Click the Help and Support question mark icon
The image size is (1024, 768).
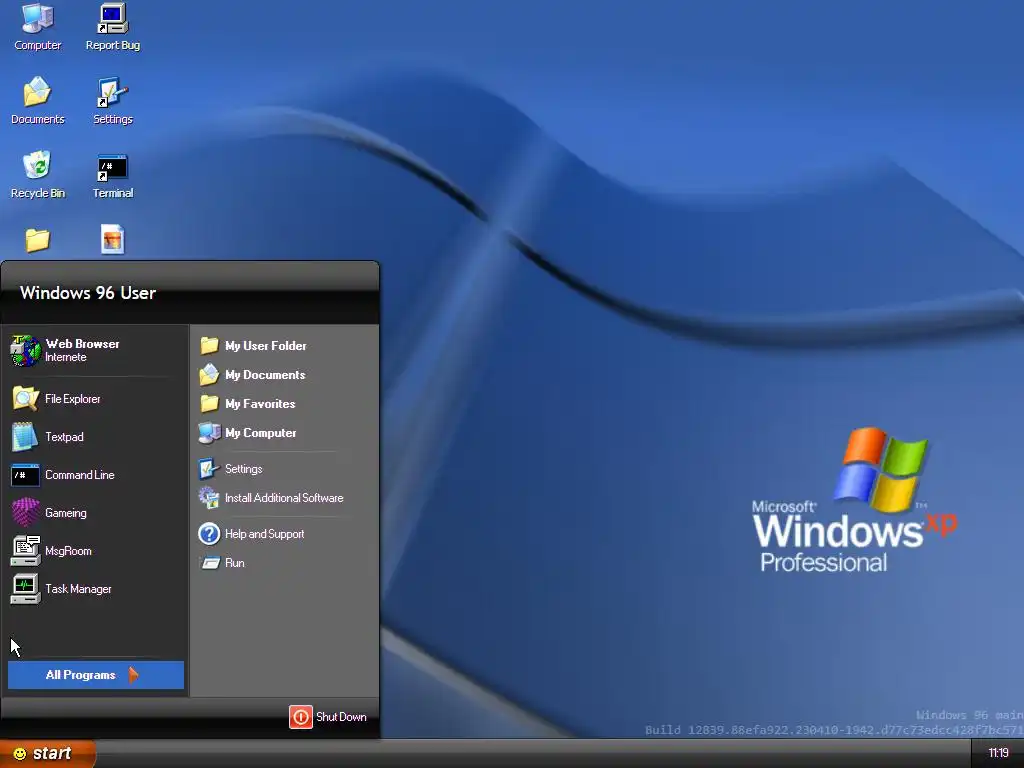click(209, 534)
